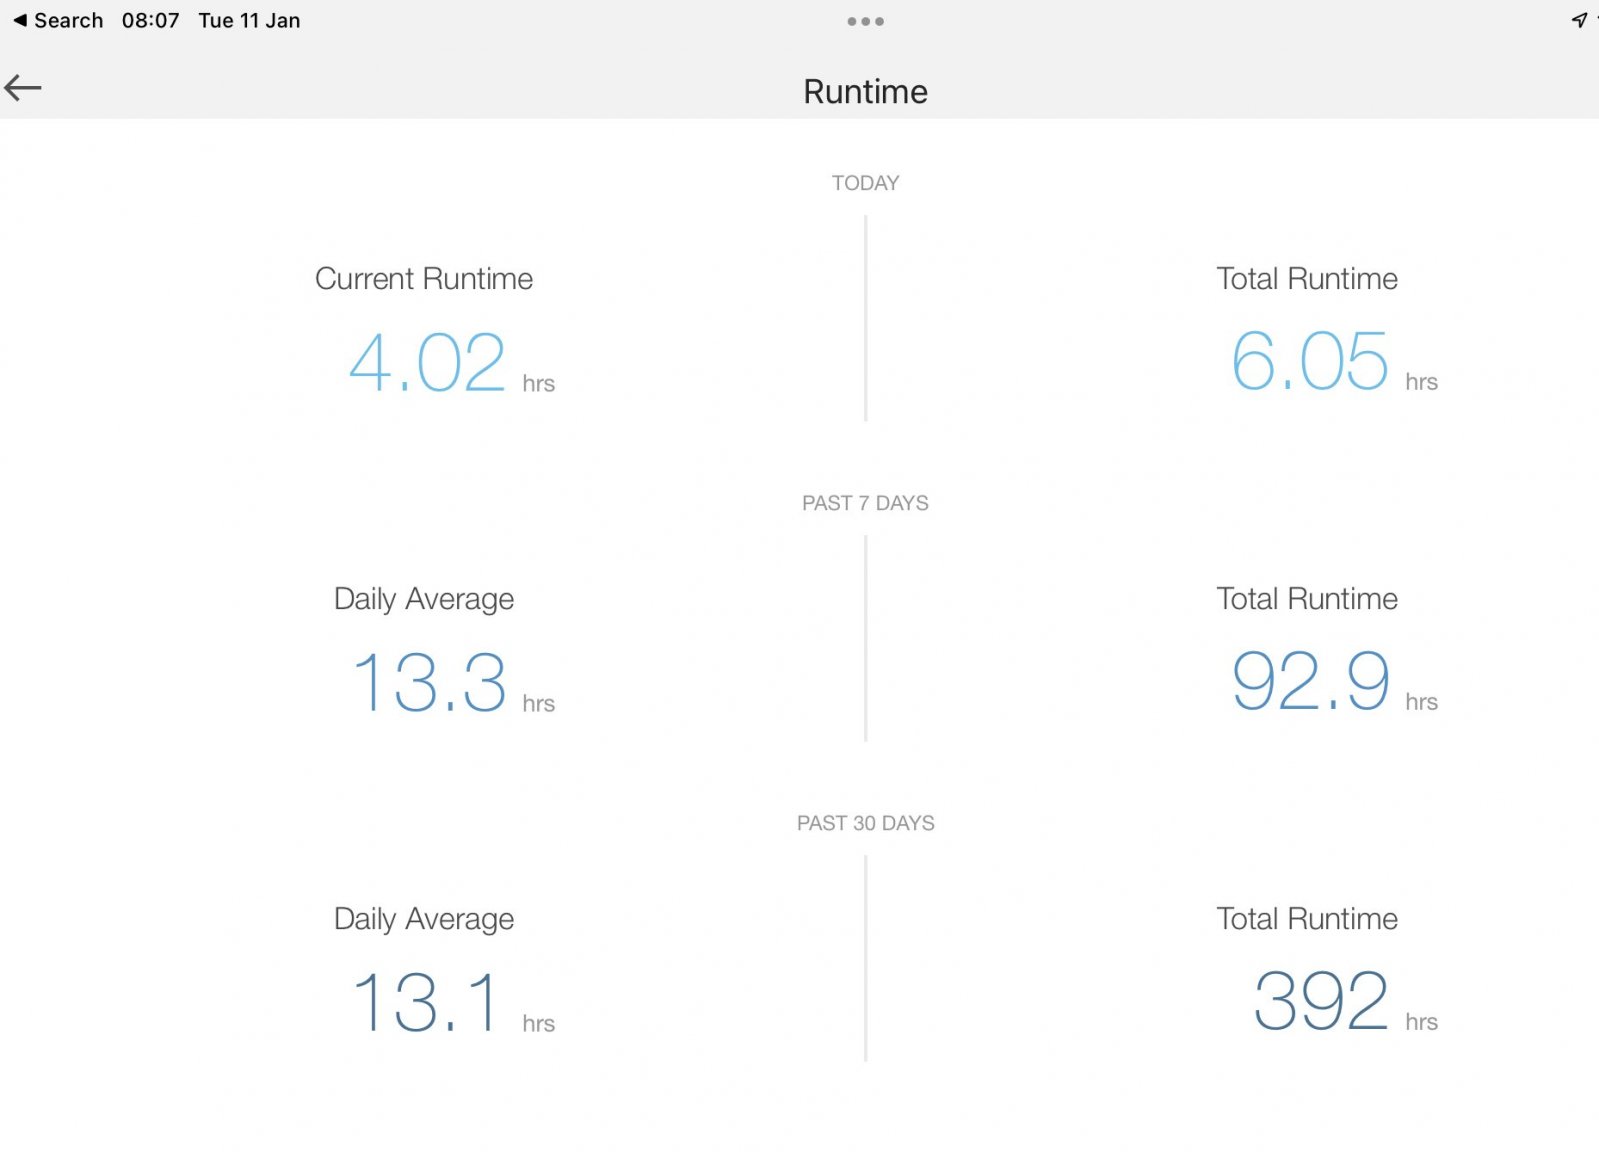Tap Total Runtime label under PAST 7 DAYS
The image size is (1599, 1152).
point(1307,598)
